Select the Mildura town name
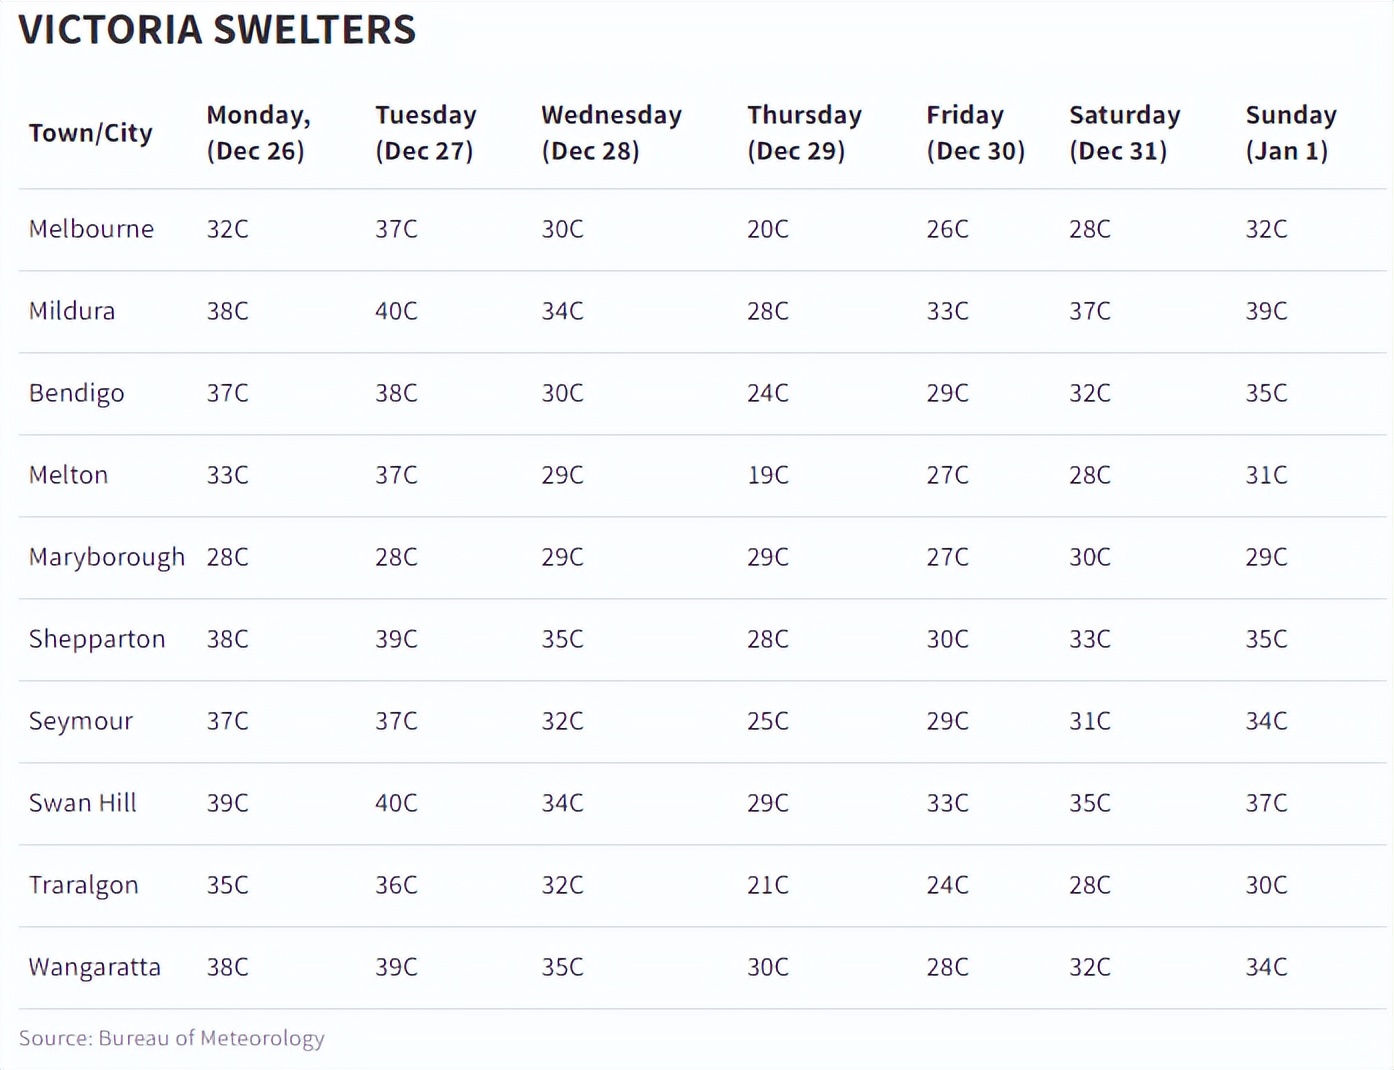Image resolution: width=1394 pixels, height=1070 pixels. pyautogui.click(x=72, y=311)
